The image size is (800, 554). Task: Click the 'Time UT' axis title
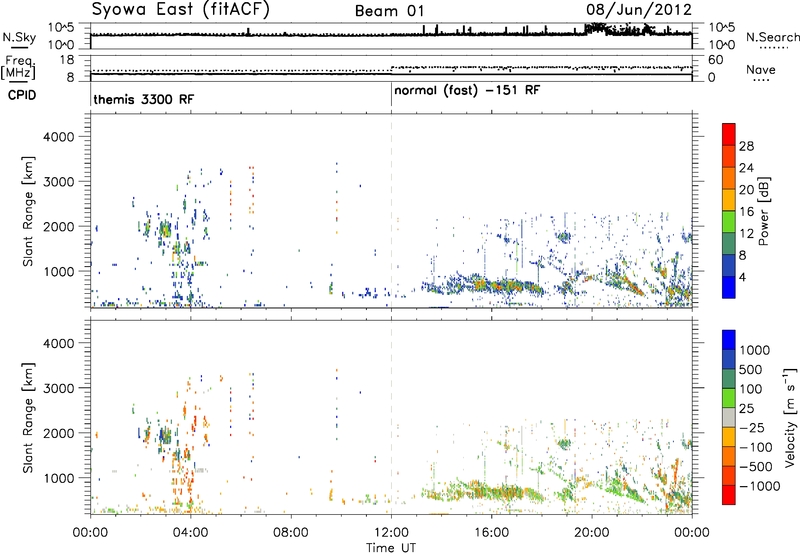click(391, 548)
